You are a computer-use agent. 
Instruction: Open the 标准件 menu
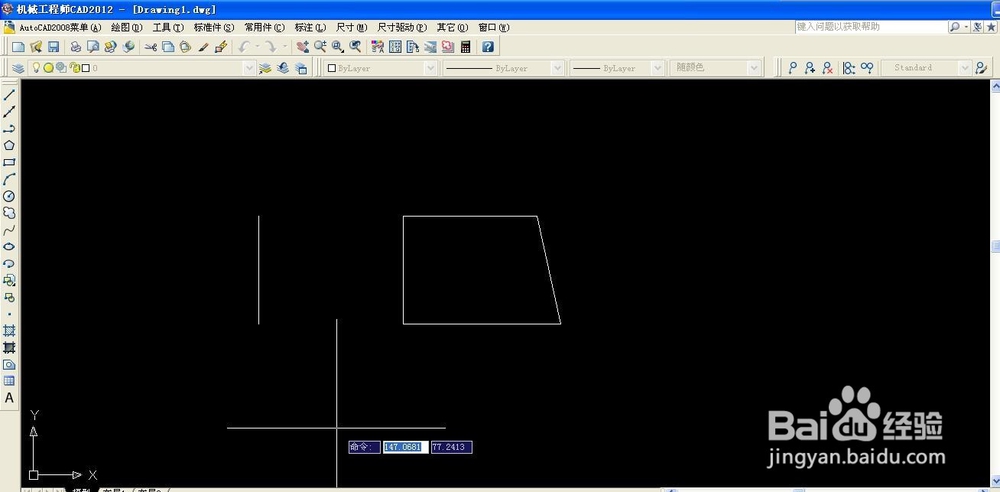[x=214, y=27]
